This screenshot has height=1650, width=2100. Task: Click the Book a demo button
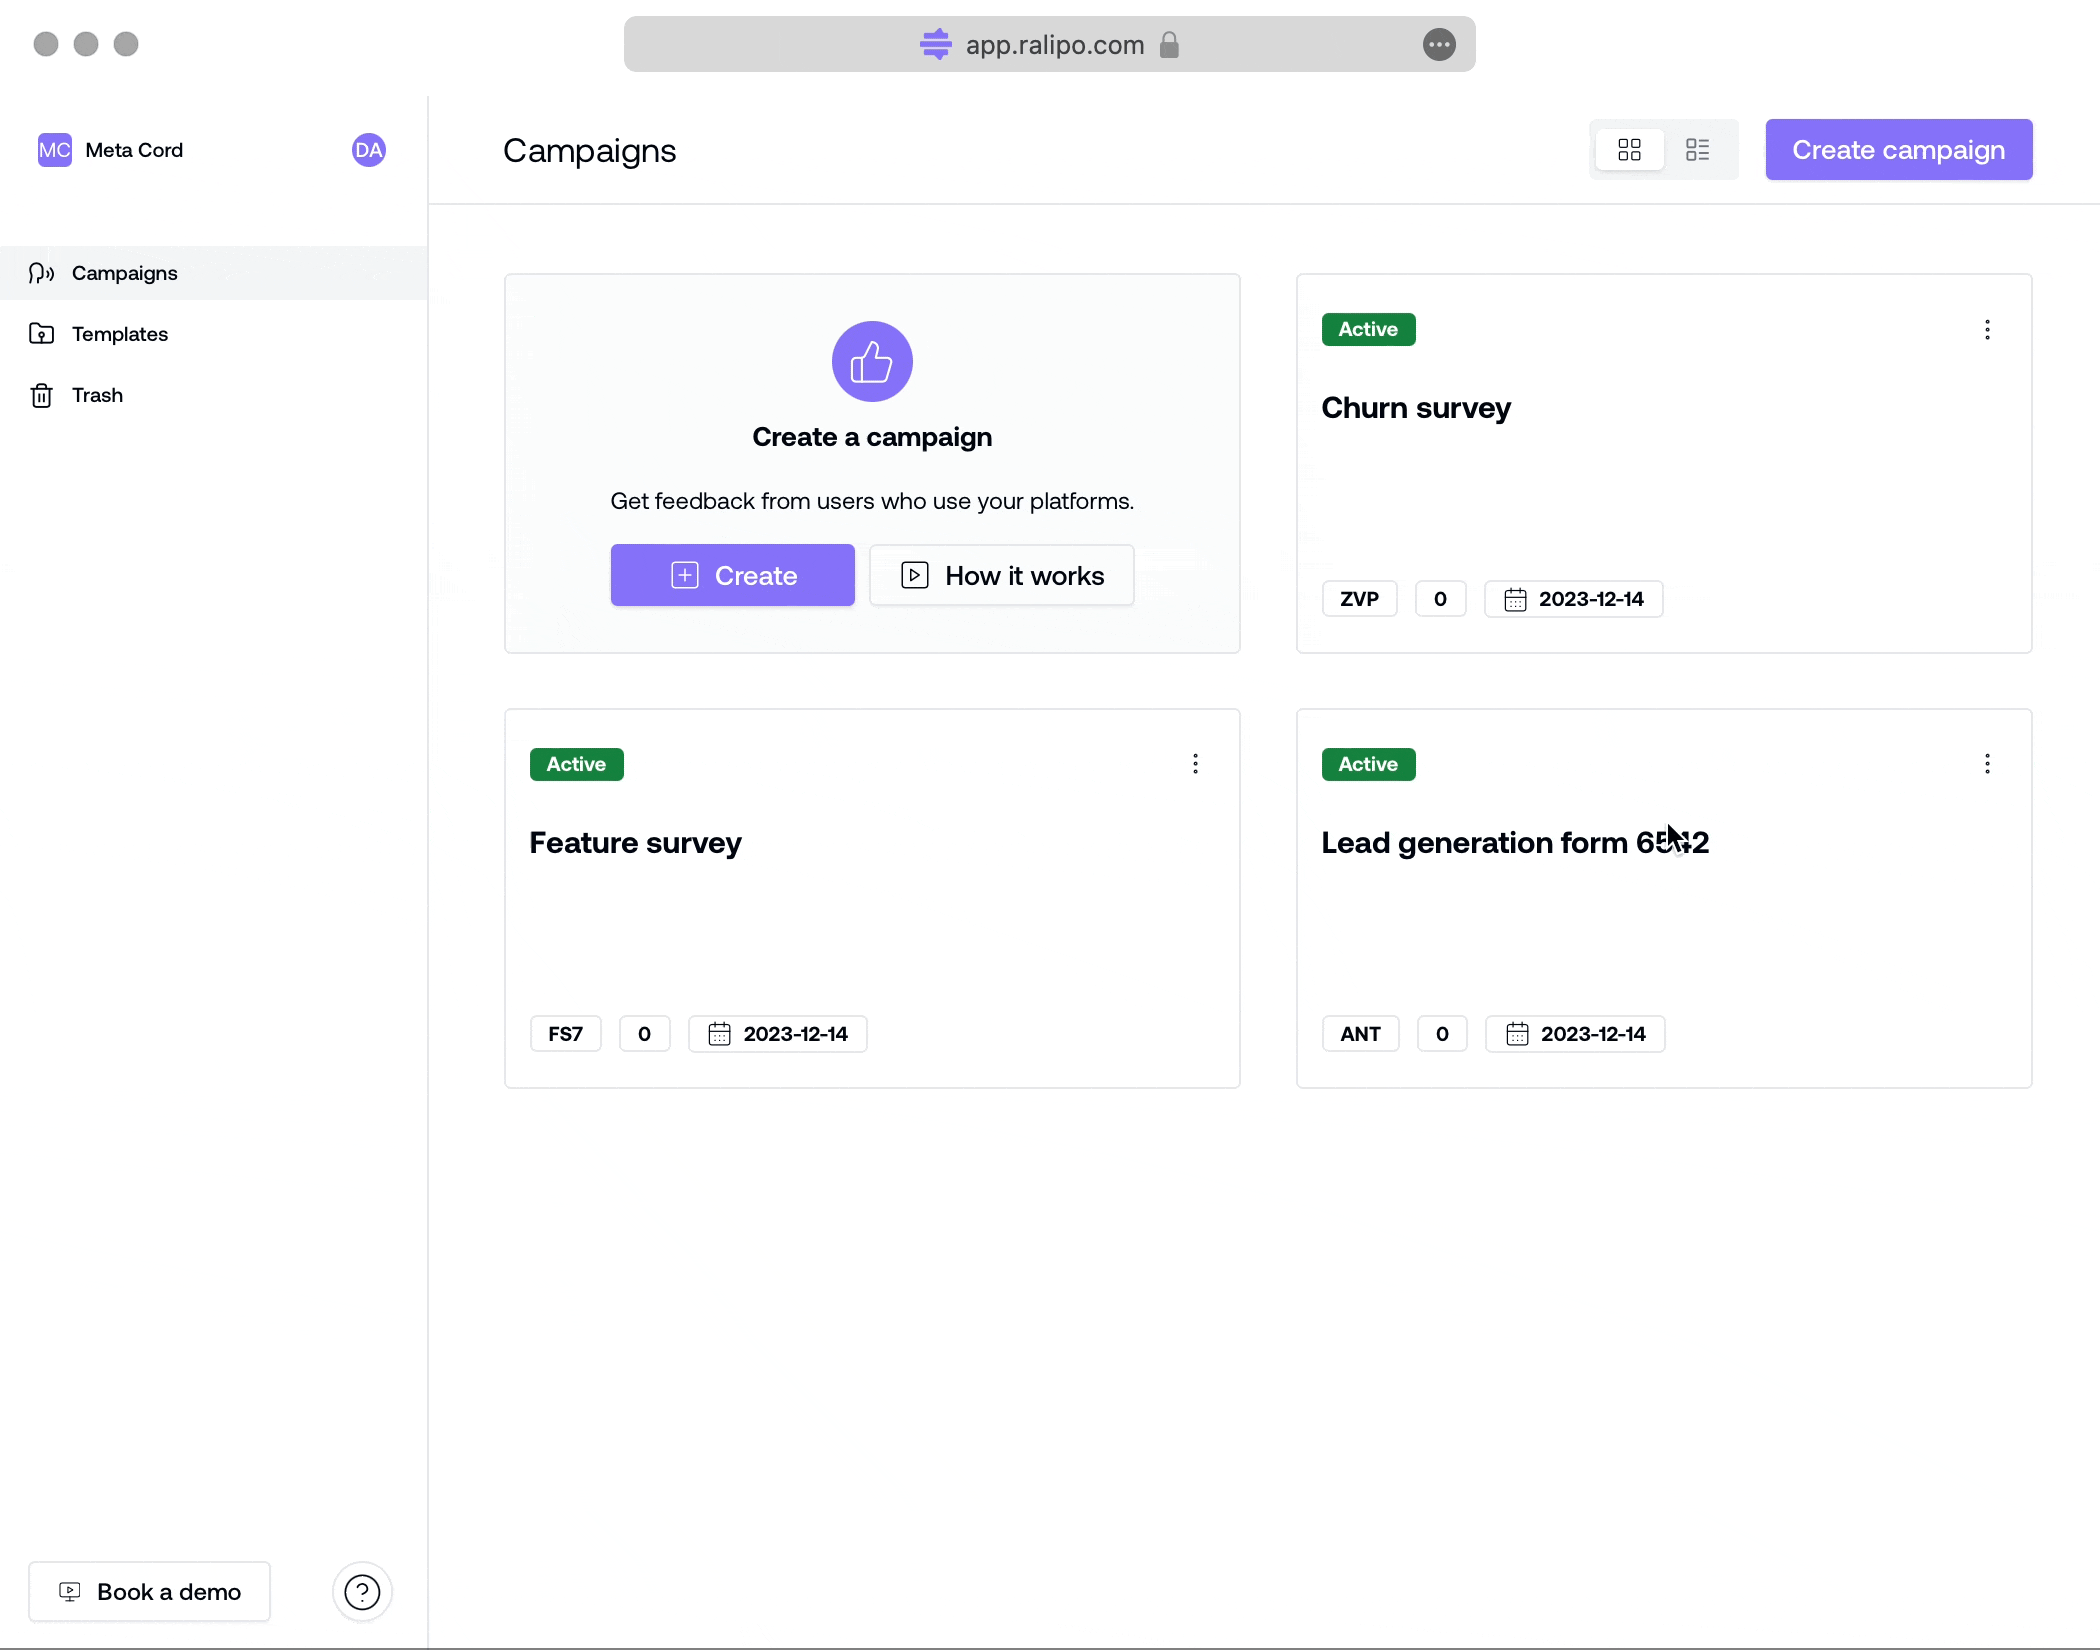150,1591
